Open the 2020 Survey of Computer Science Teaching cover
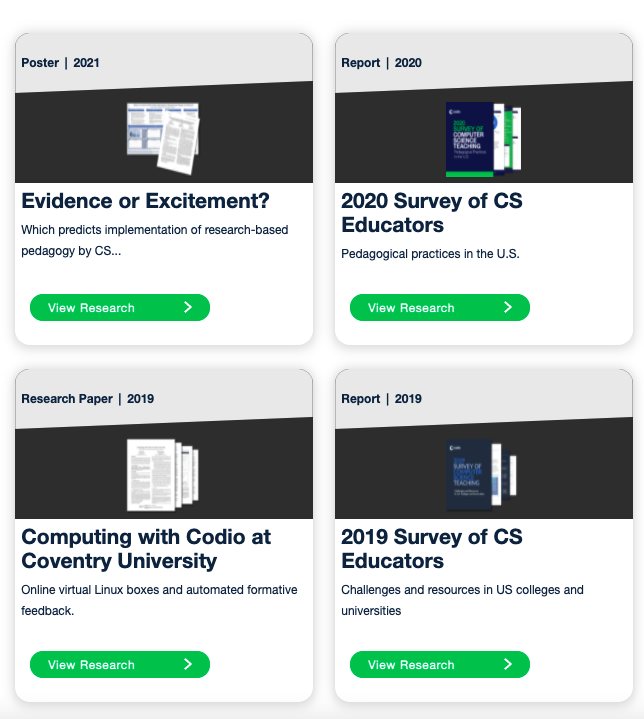Viewport: 644px width, 719px height. coord(483,139)
